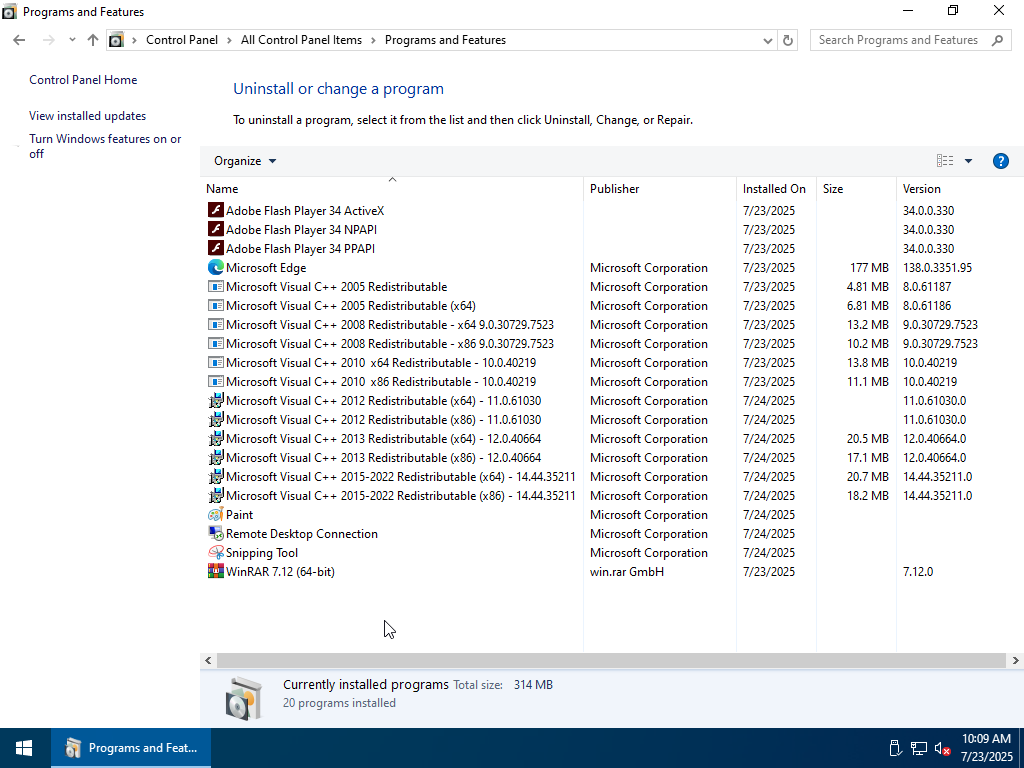This screenshot has width=1024, height=768.
Task: Click the Search Programs and Features box
Action: (898, 40)
